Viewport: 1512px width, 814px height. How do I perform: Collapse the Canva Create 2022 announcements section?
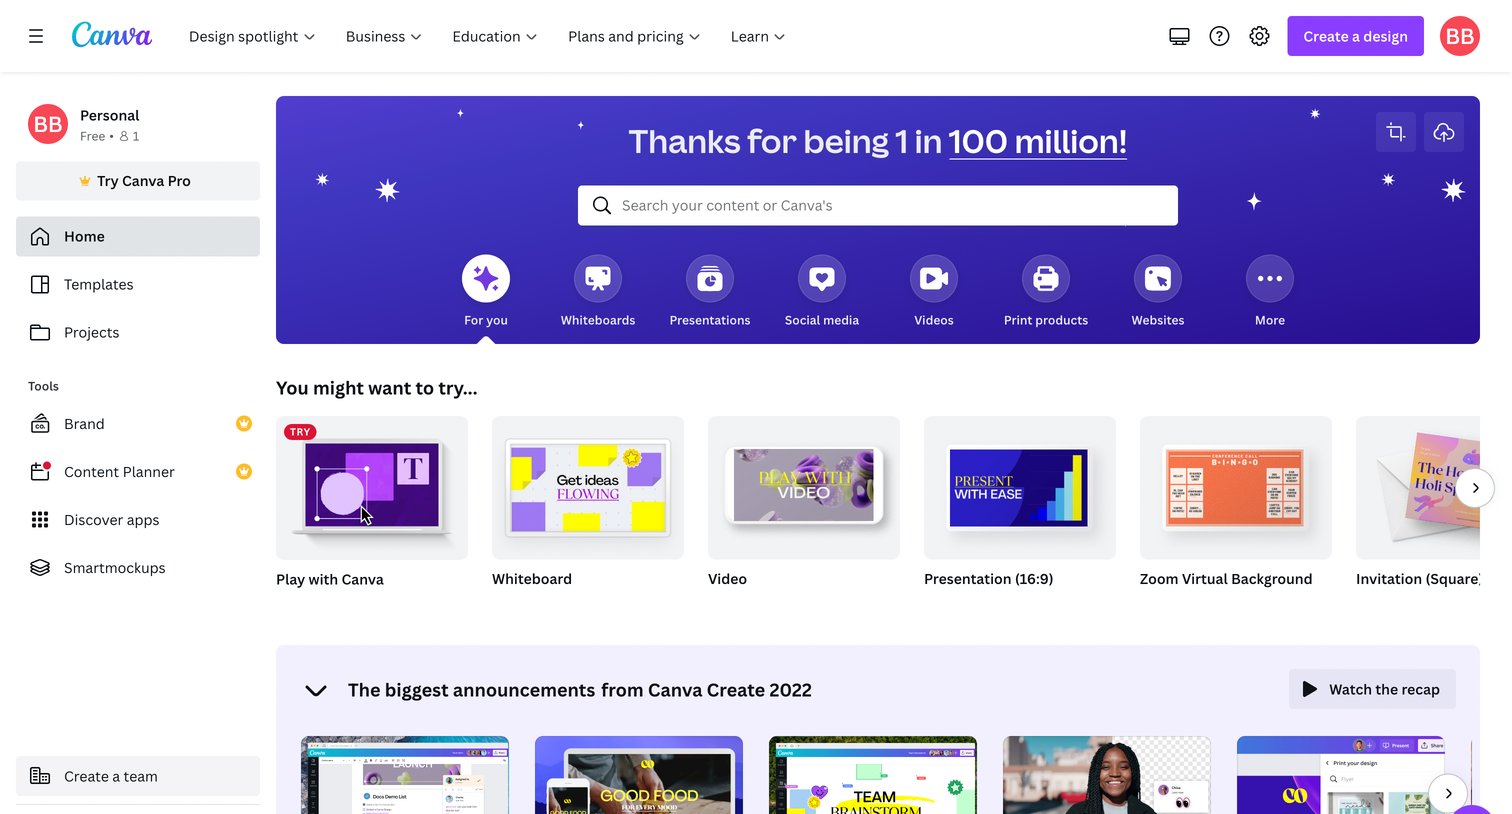(x=316, y=690)
